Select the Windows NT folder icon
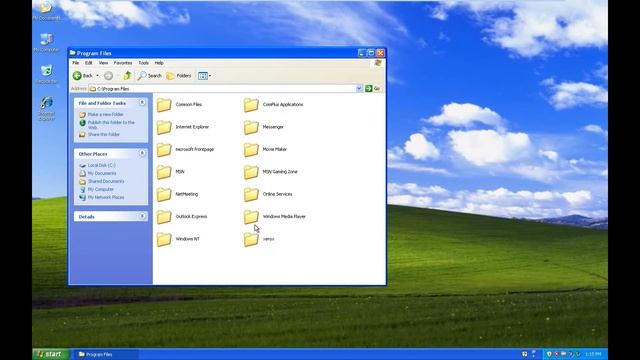640x360 pixels. (164, 239)
